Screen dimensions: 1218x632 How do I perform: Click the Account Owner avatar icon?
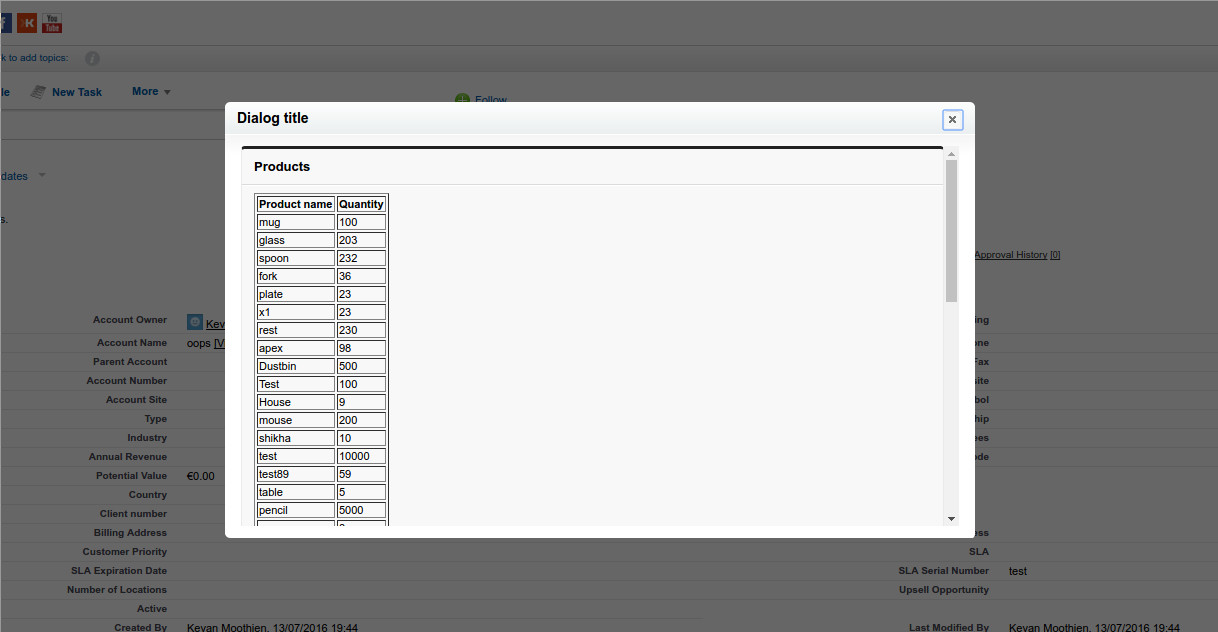(x=194, y=322)
